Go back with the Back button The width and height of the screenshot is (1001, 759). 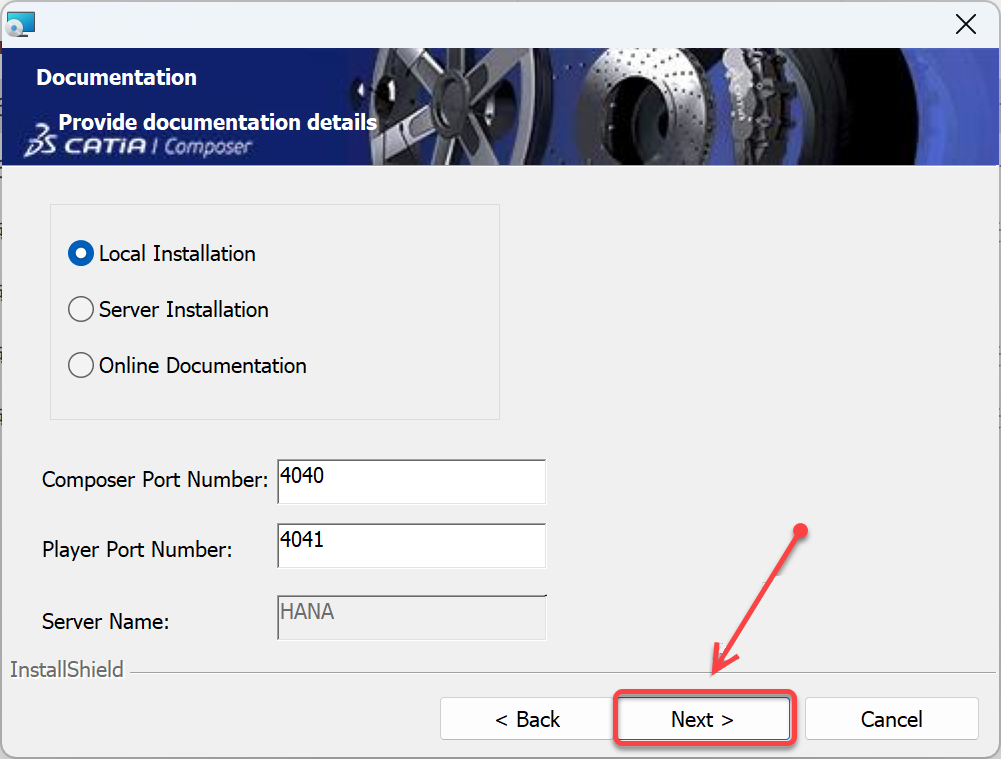coord(527,719)
